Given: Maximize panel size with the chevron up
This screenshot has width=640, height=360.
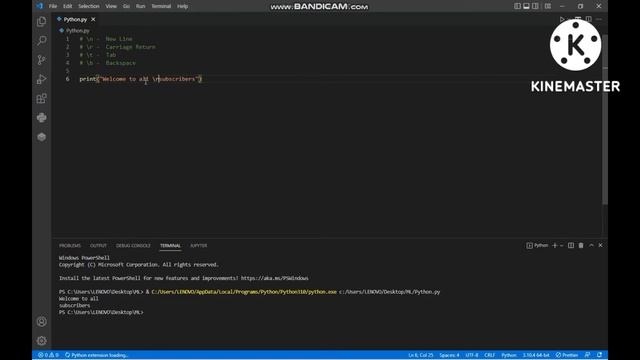Looking at the screenshot, I should [591, 245].
